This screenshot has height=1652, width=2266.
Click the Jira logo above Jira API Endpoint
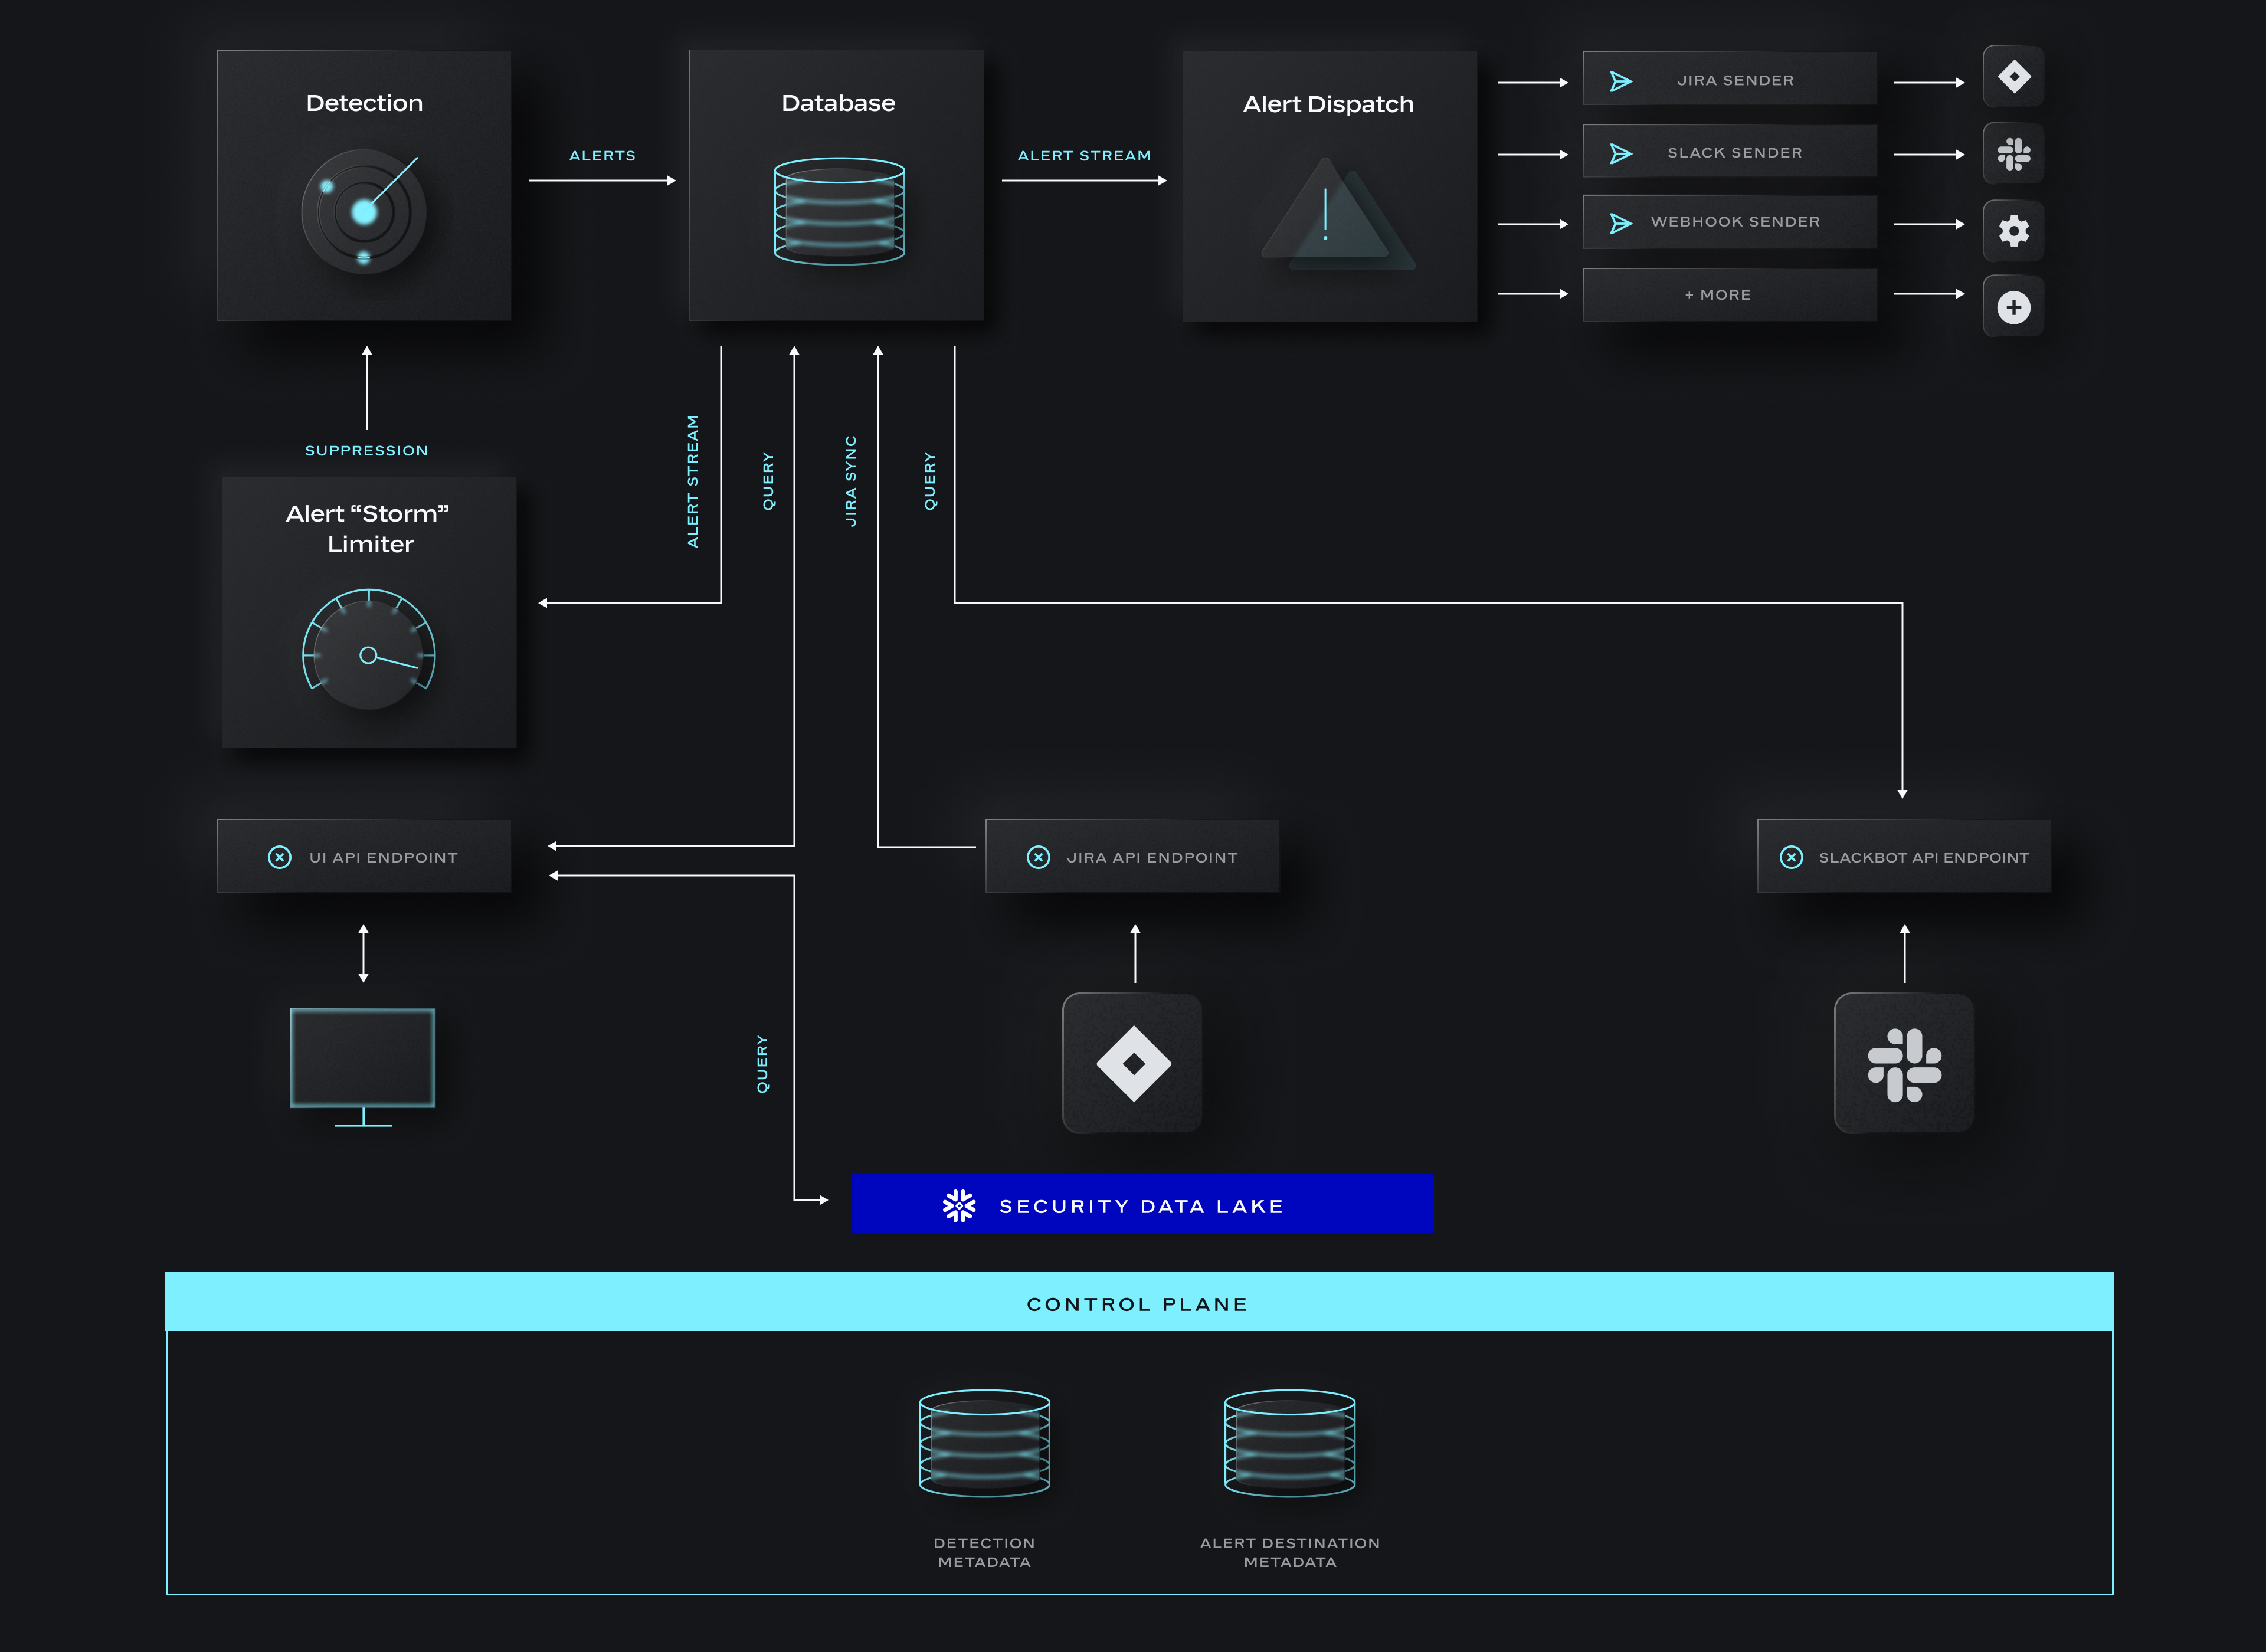[1133, 1062]
